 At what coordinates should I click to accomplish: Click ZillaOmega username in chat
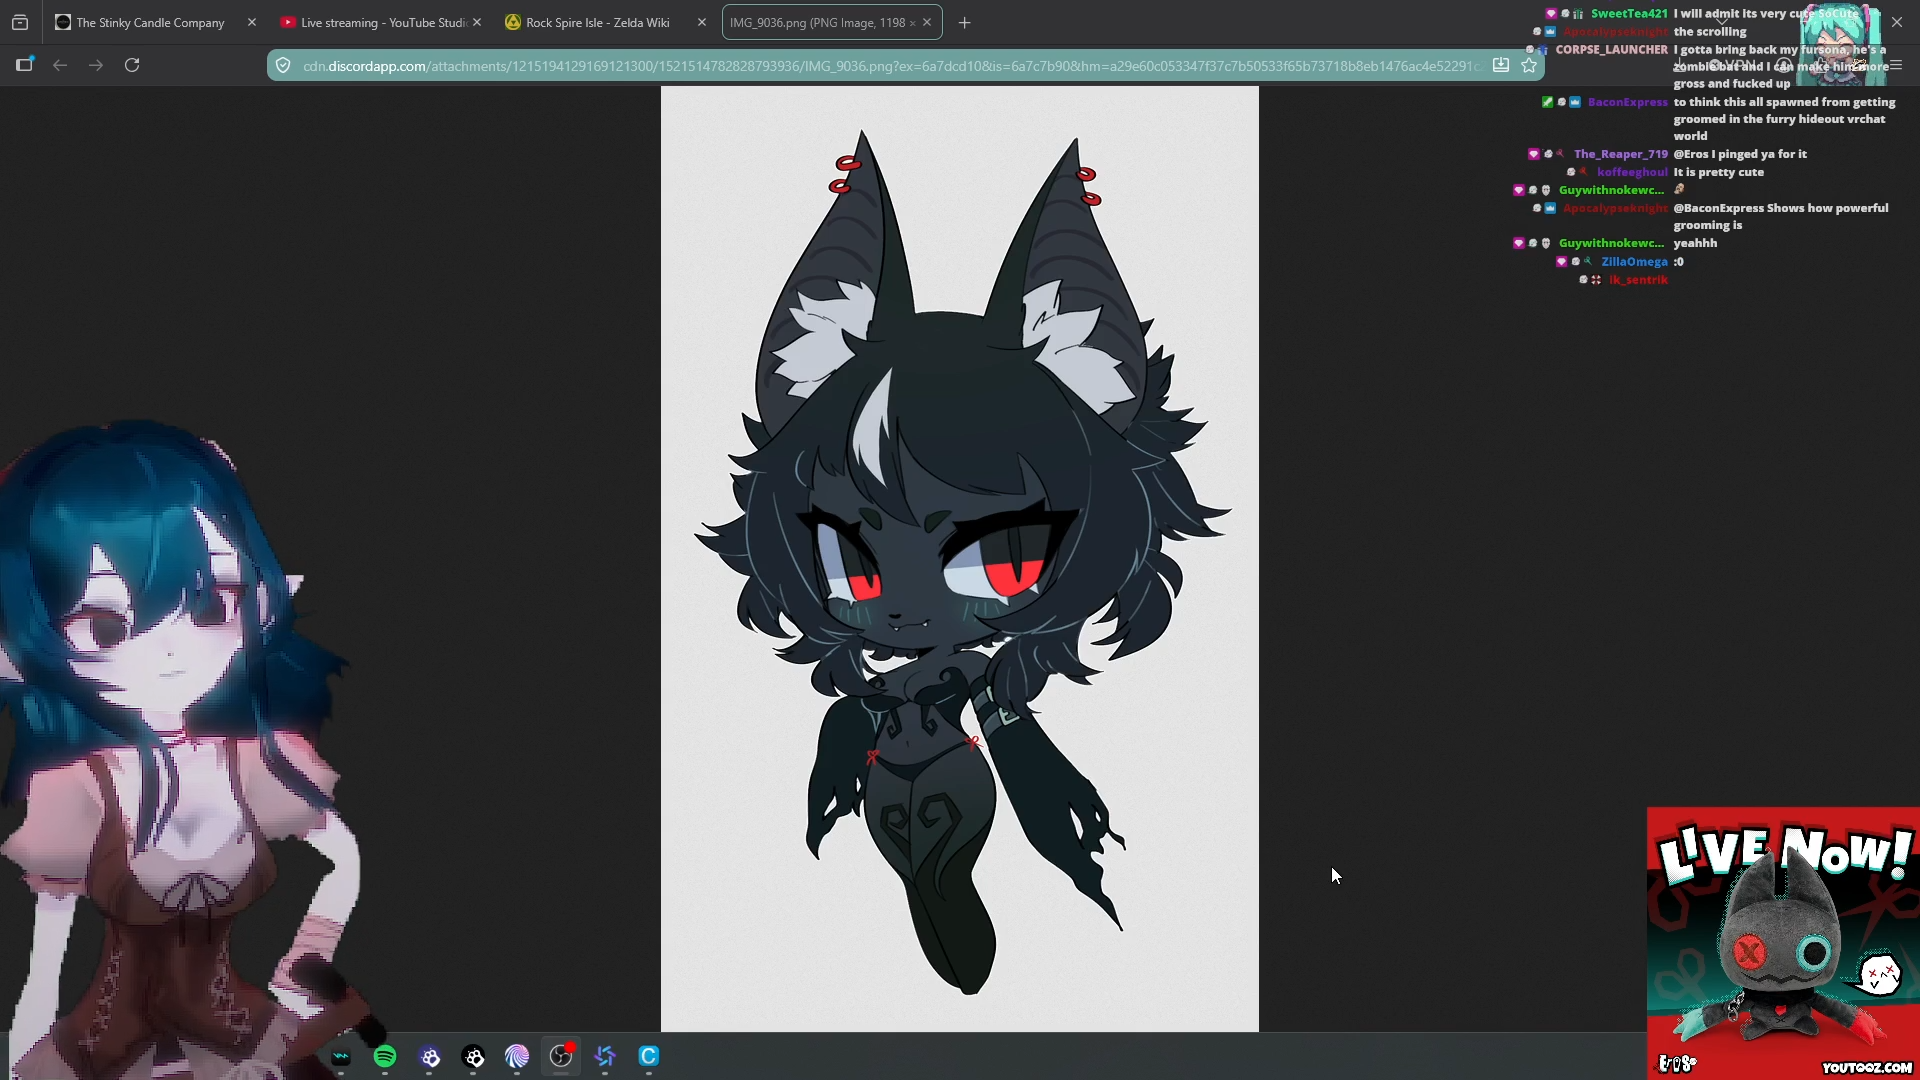point(1634,262)
